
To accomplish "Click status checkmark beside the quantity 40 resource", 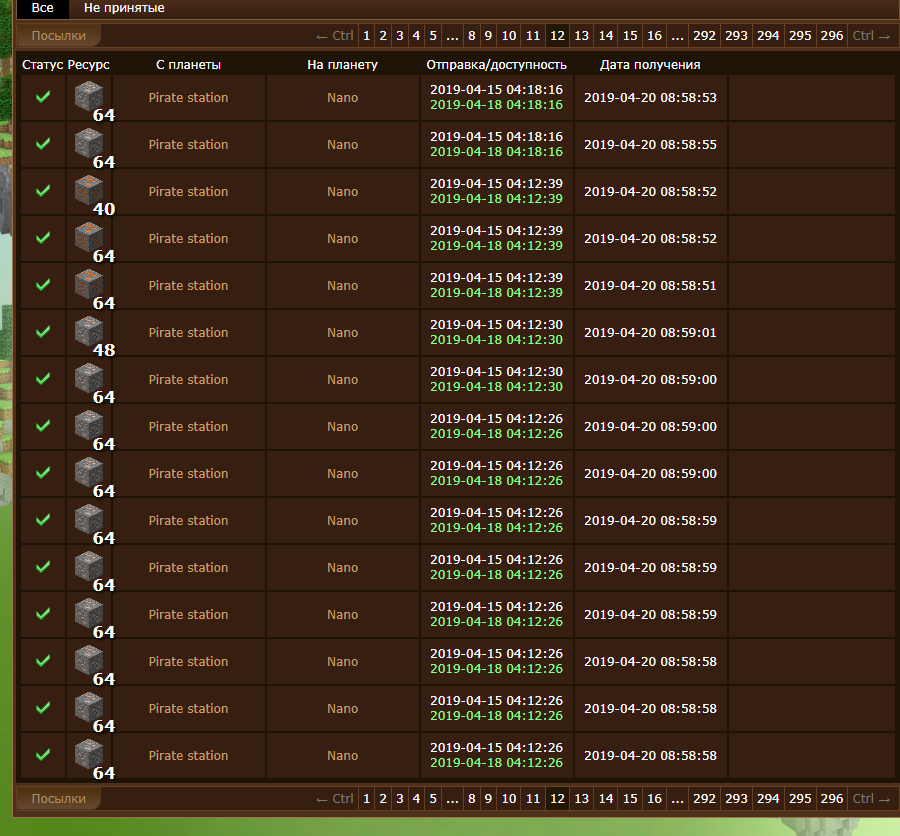I will point(43,191).
